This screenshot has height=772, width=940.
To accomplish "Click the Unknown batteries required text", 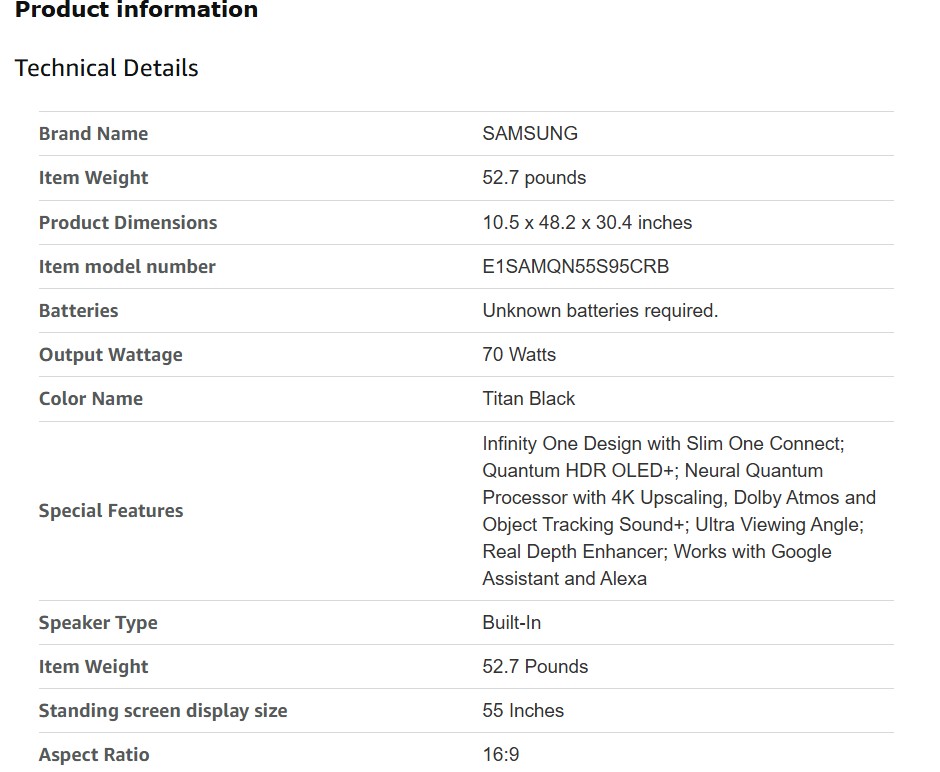I will pyautogui.click(x=600, y=311).
